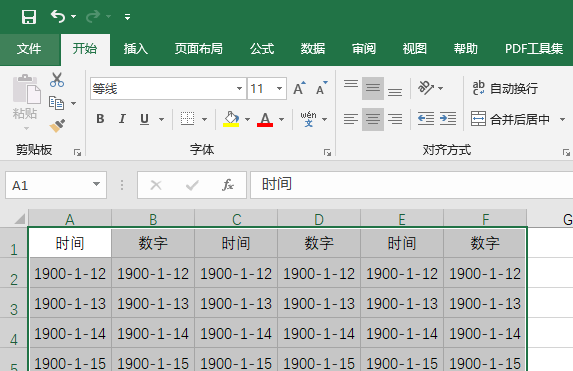Click the 合并后居中 merge button
Image resolution: width=573 pixels, height=371 pixels.
[x=511, y=119]
